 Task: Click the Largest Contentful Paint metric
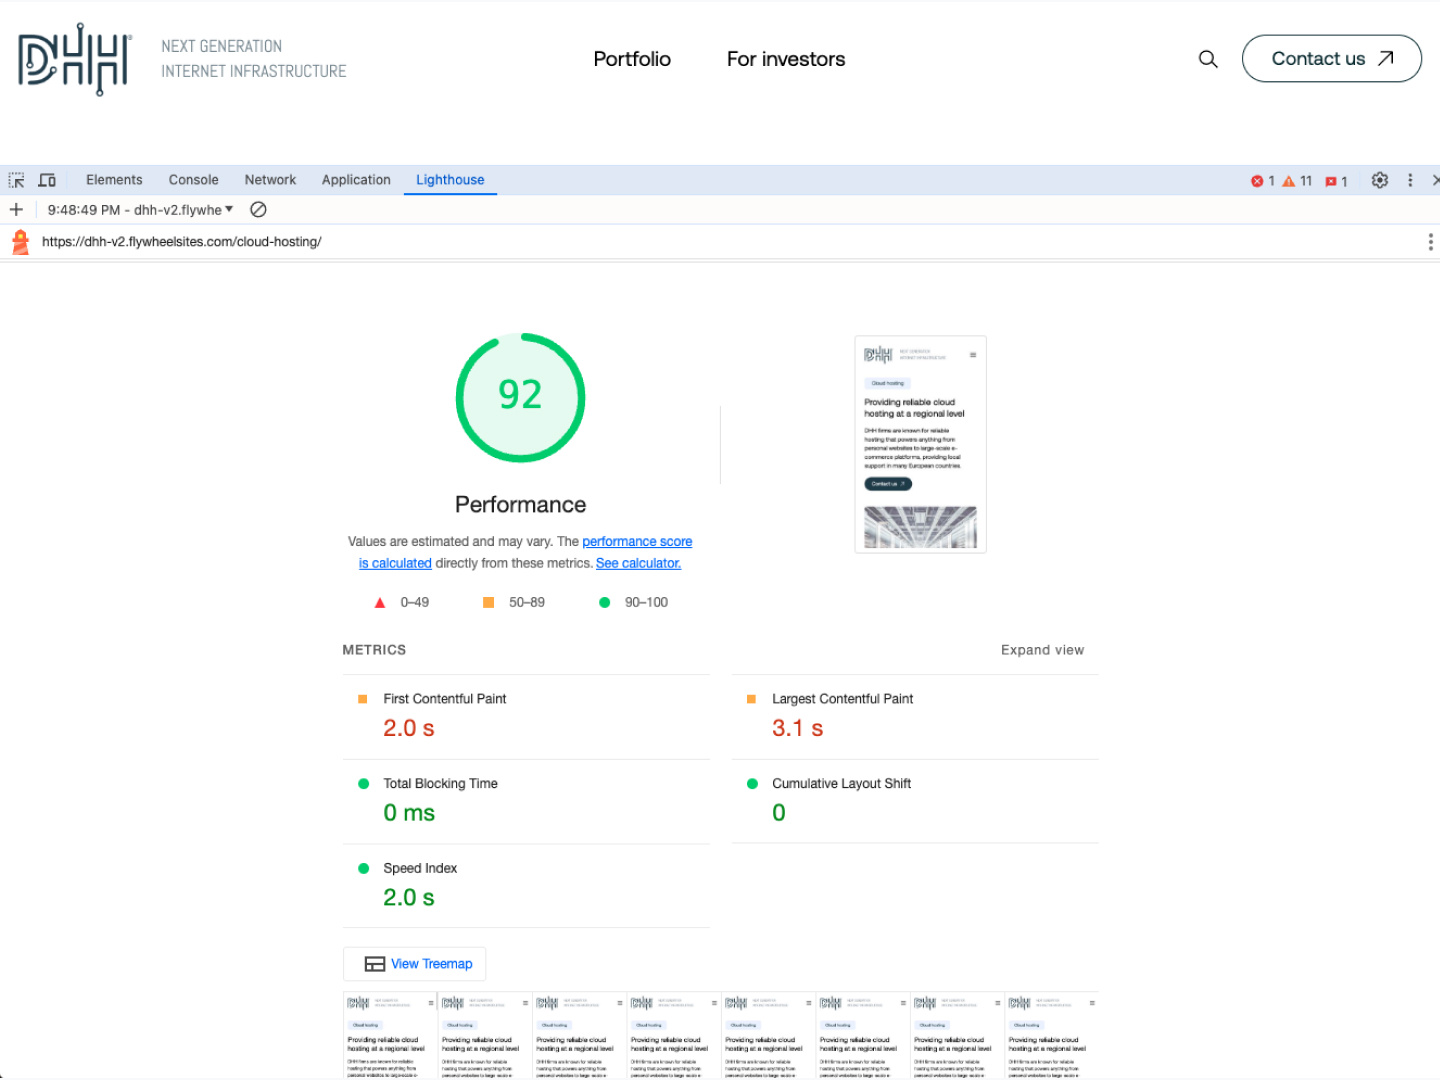coord(915,716)
